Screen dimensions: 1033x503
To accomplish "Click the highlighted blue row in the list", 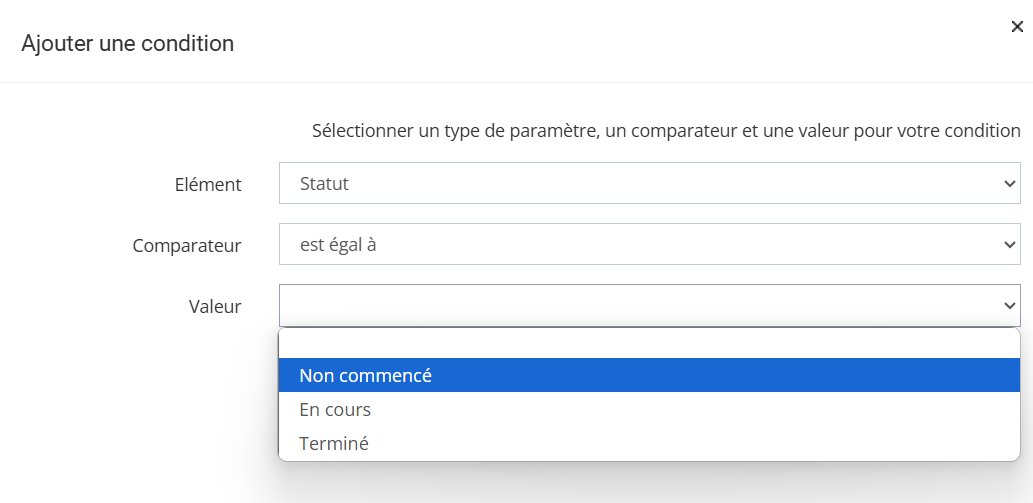I will tap(649, 376).
